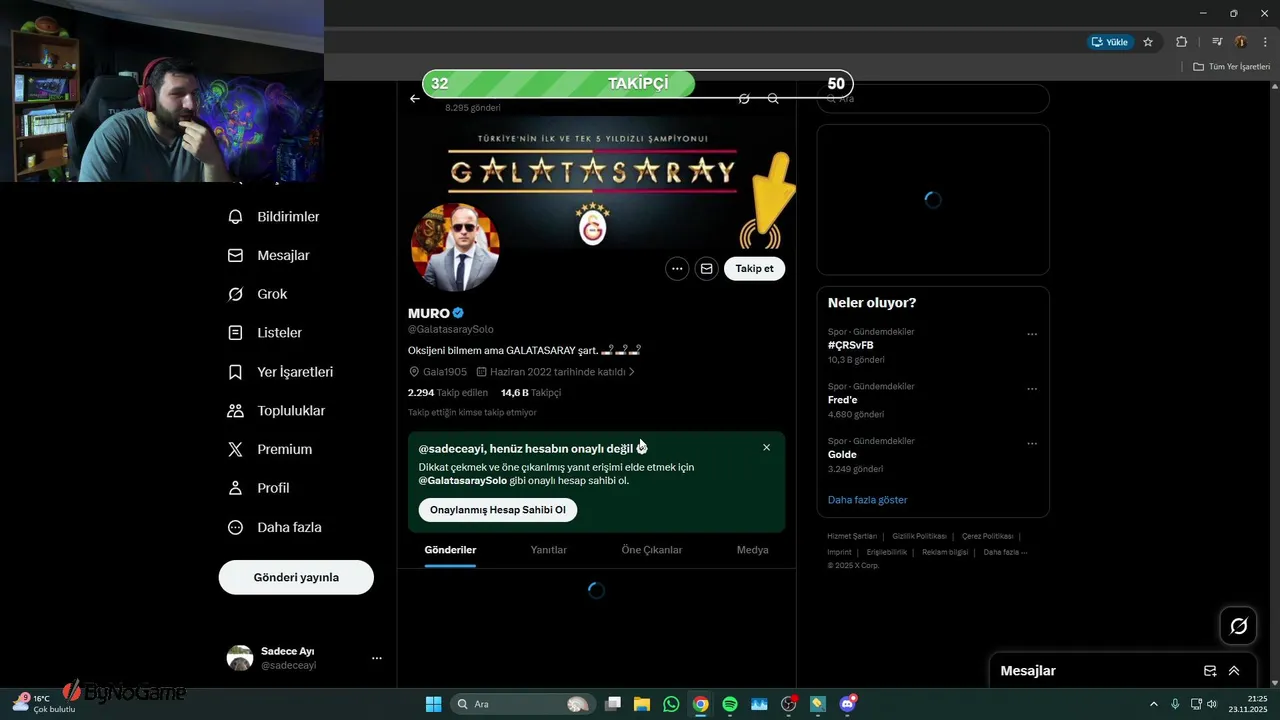
Task: Open options dots for the Golde trend
Action: [1032, 444]
